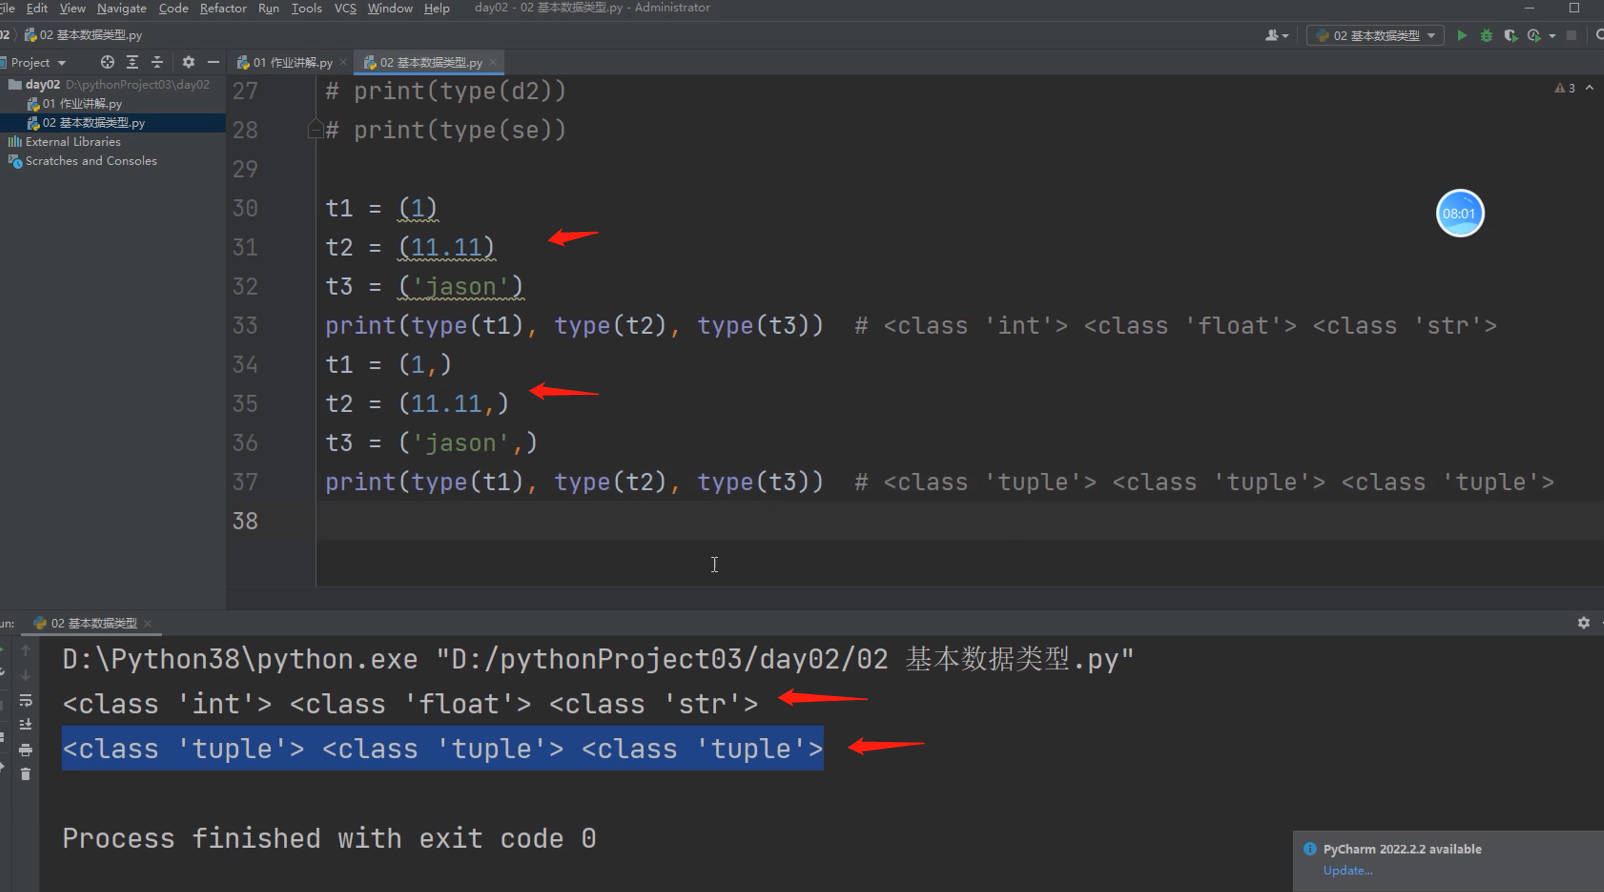Viewport: 1604px width, 892px height.
Task: Hide the Project panel with minus icon
Action: 213,62
